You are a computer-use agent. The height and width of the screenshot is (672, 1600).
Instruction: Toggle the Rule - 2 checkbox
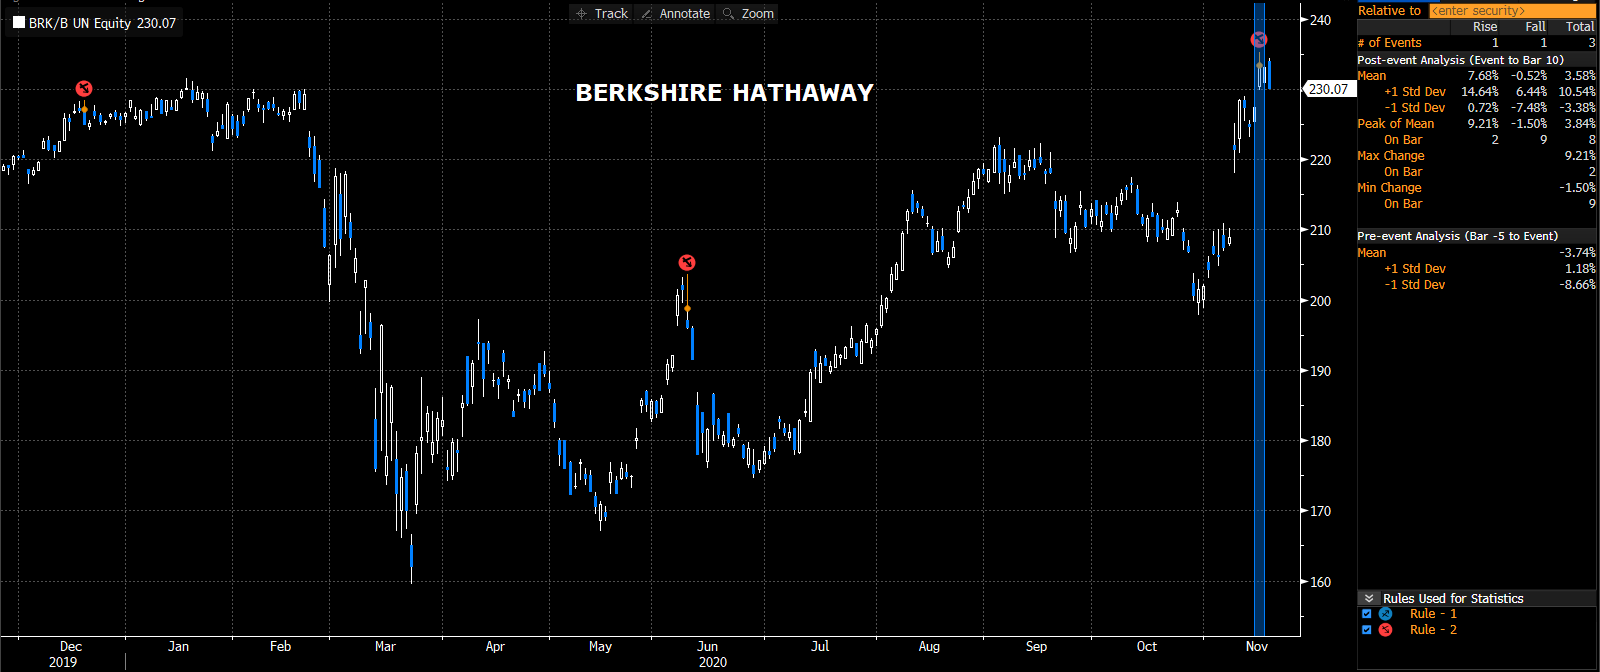click(1367, 630)
